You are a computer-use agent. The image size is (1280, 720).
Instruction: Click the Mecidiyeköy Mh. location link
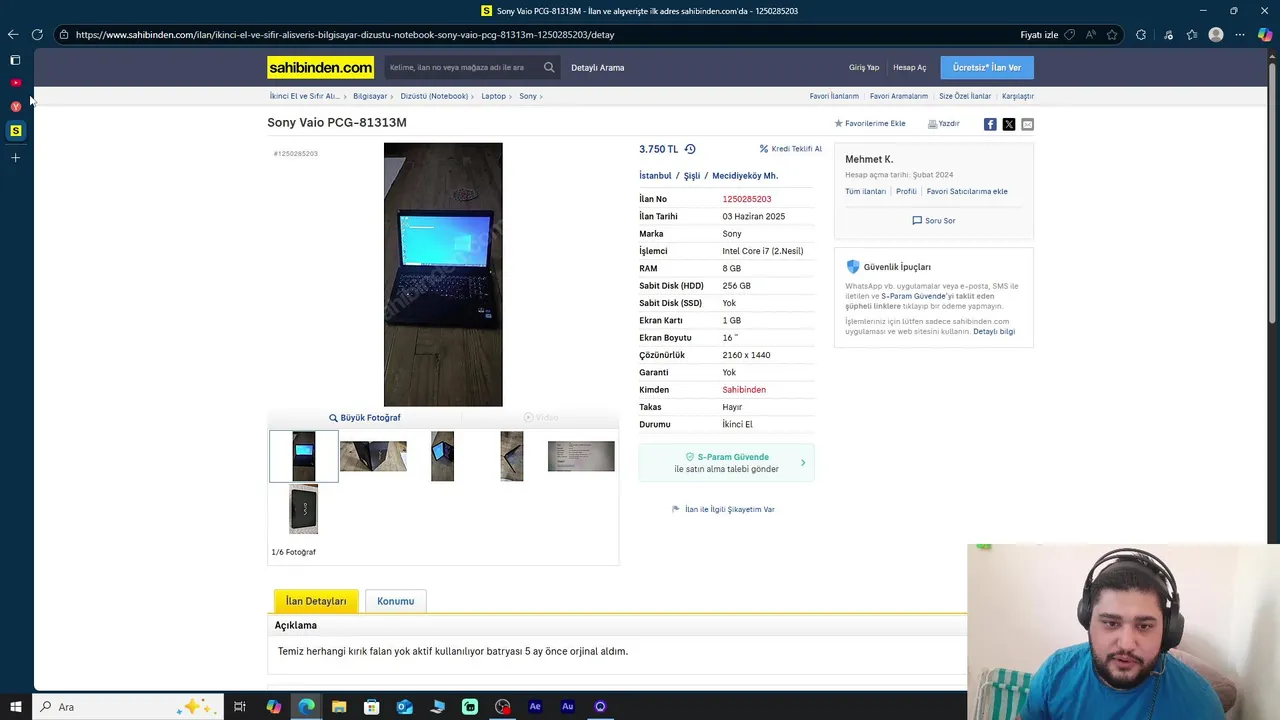coord(745,176)
